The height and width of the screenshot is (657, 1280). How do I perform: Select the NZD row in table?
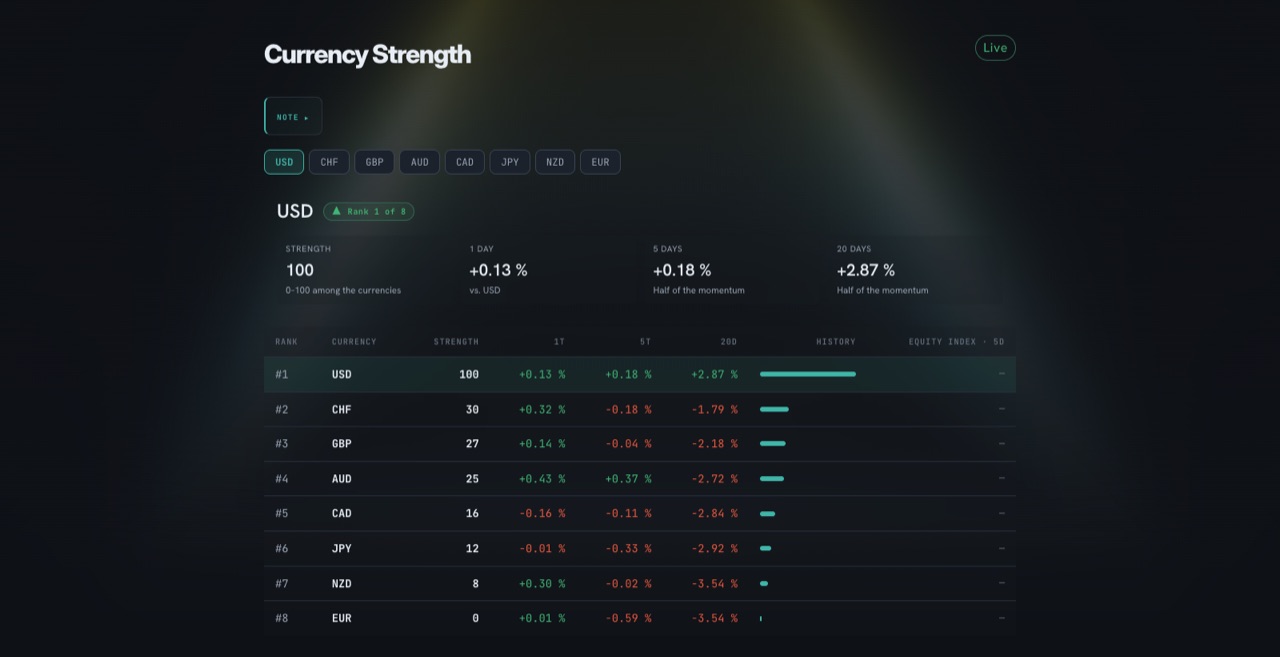click(640, 583)
